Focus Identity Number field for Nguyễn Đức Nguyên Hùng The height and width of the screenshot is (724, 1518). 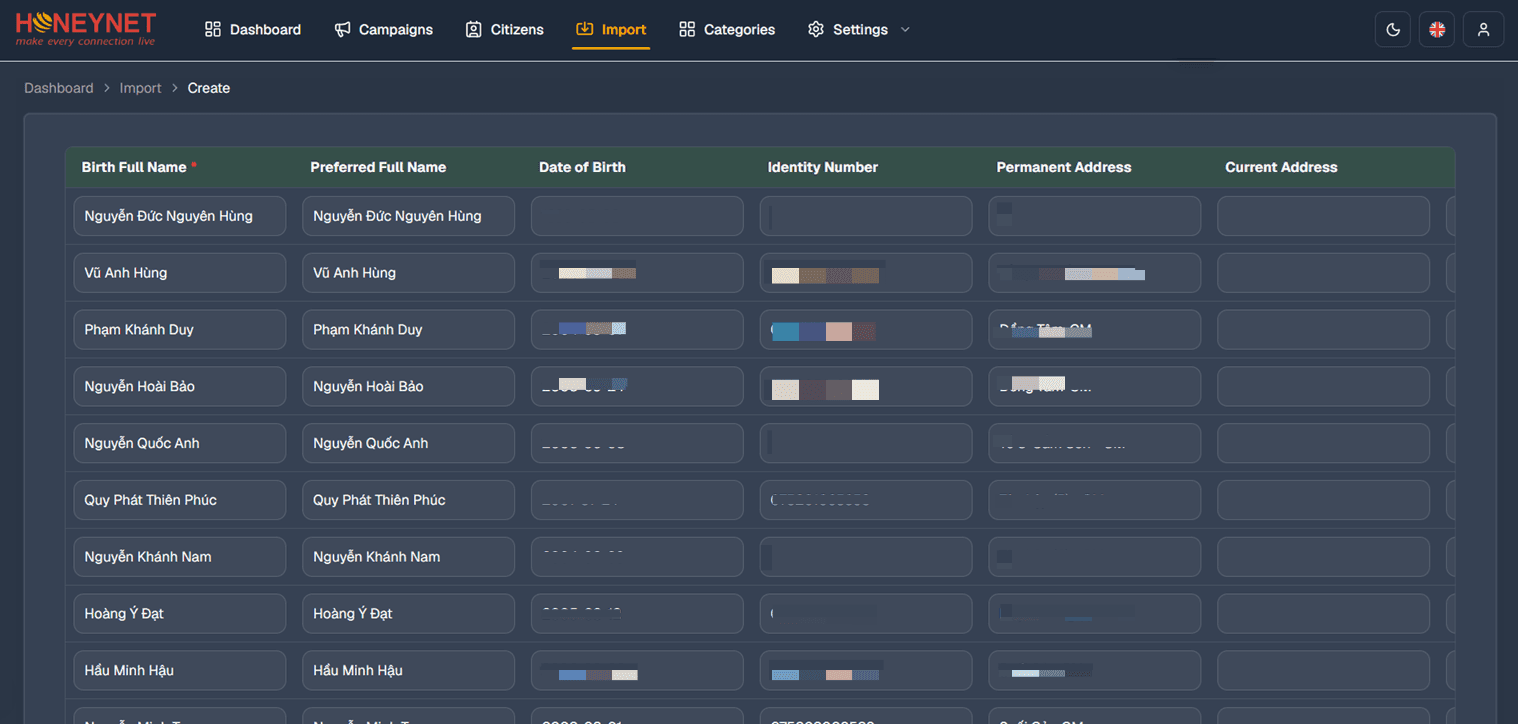[x=866, y=216]
